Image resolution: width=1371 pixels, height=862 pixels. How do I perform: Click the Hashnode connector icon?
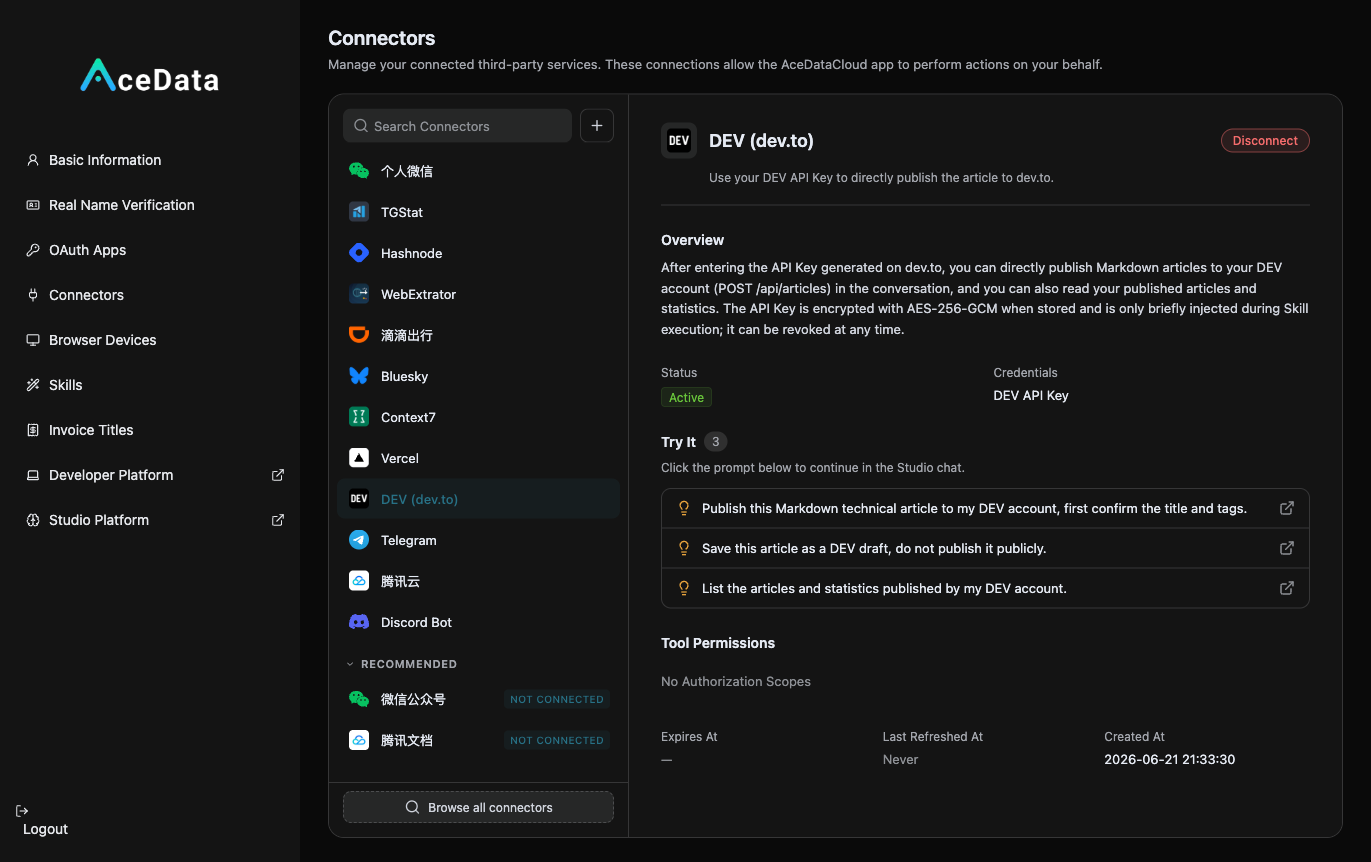tap(359, 253)
